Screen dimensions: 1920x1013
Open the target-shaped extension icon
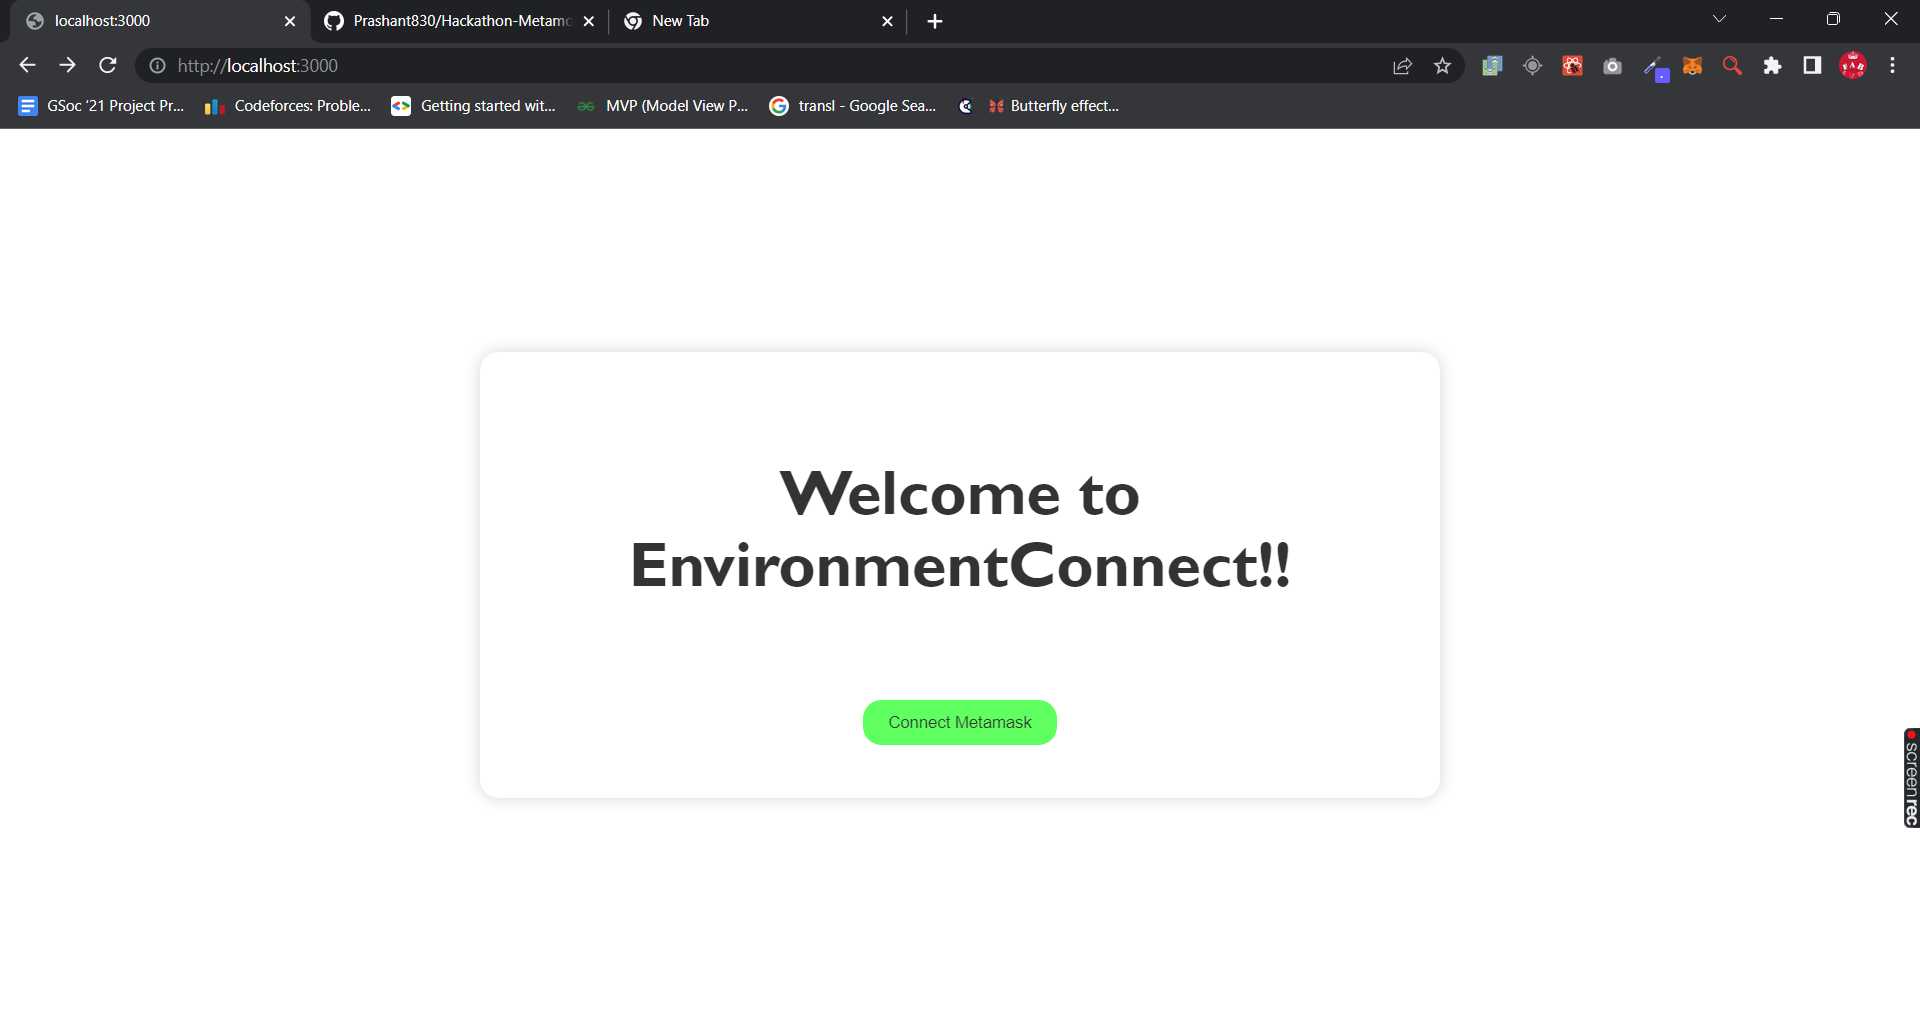pos(1532,65)
